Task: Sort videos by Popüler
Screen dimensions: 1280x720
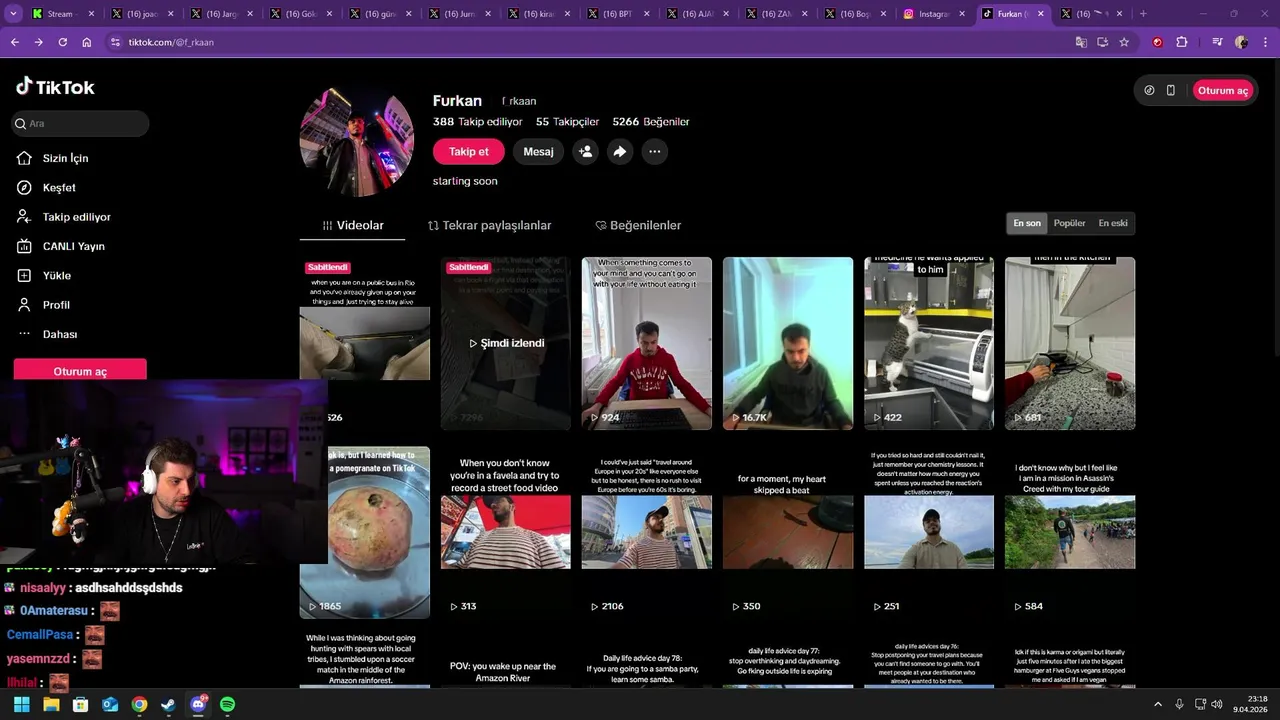Action: (x=1069, y=223)
